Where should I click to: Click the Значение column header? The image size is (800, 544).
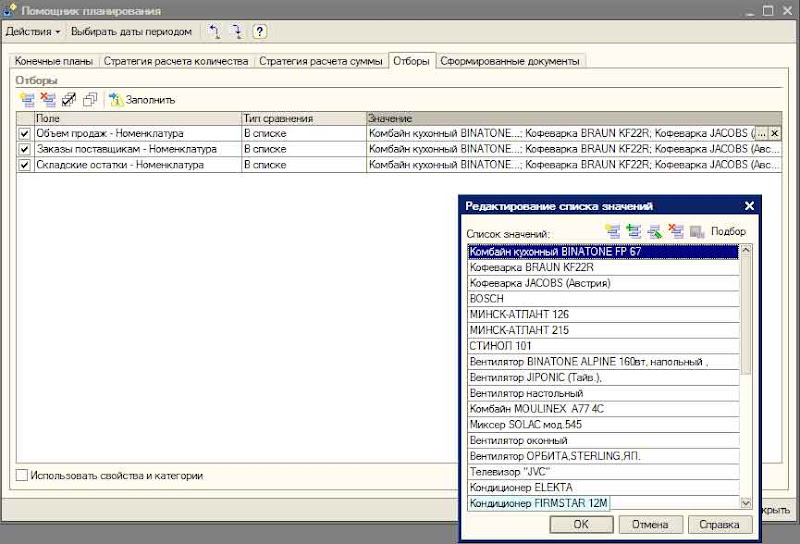574,118
